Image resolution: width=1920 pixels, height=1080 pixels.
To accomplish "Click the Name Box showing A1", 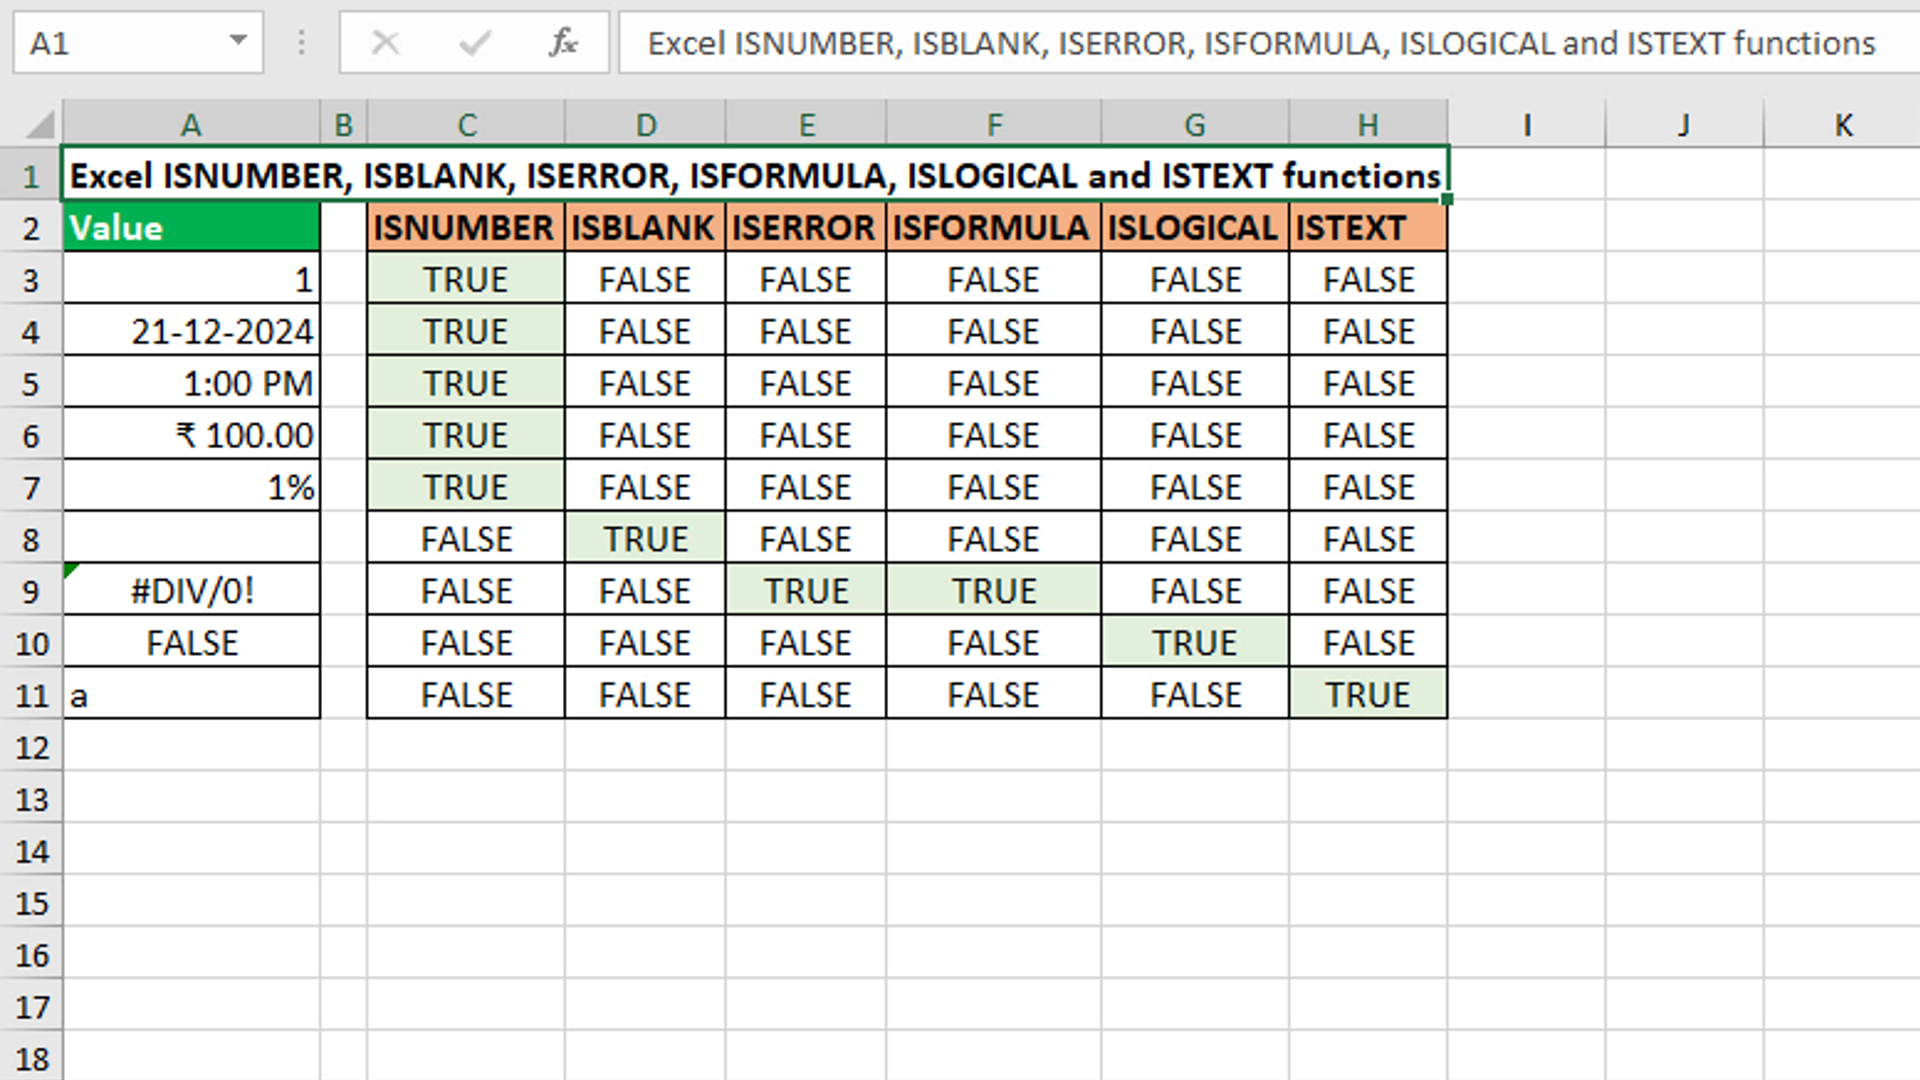I will tap(138, 43).
